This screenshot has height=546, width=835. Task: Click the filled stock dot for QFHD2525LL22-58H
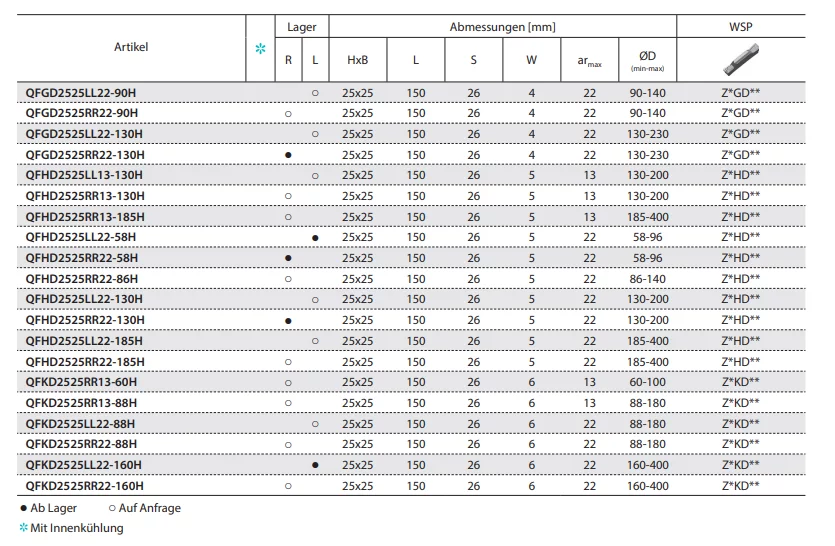click(x=315, y=238)
